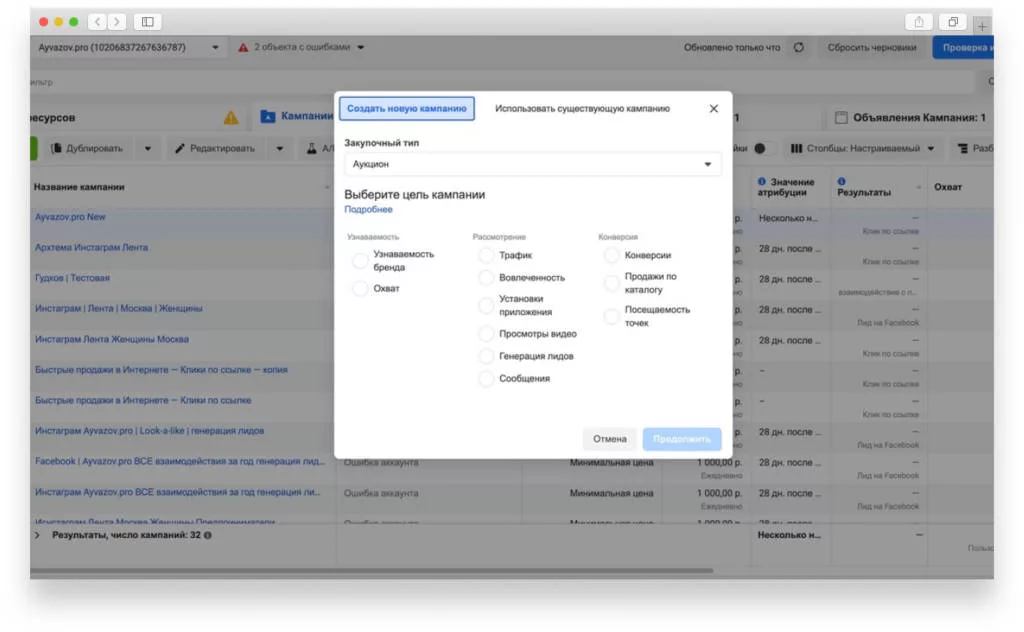1024x632 pixels.
Task: Open the 'Столбцы: Настраиваемый' dropdown
Action: [863, 148]
